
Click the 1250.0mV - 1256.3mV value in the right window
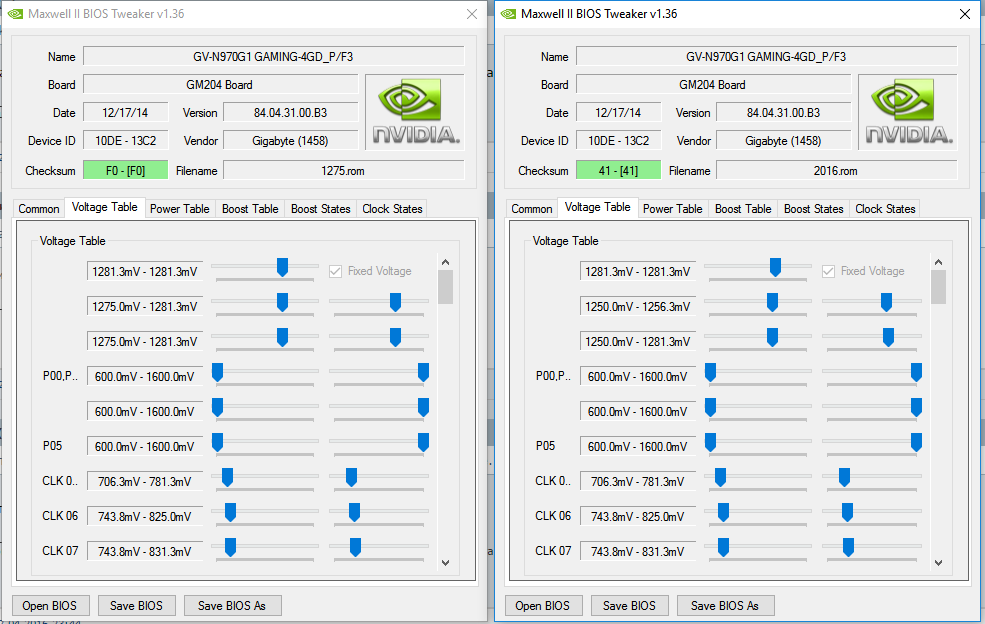[x=638, y=307]
